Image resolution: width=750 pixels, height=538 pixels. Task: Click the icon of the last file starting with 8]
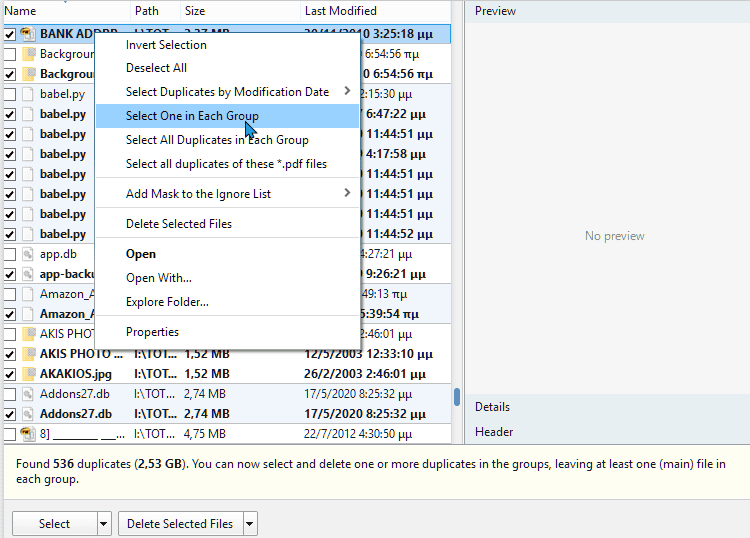[28, 434]
